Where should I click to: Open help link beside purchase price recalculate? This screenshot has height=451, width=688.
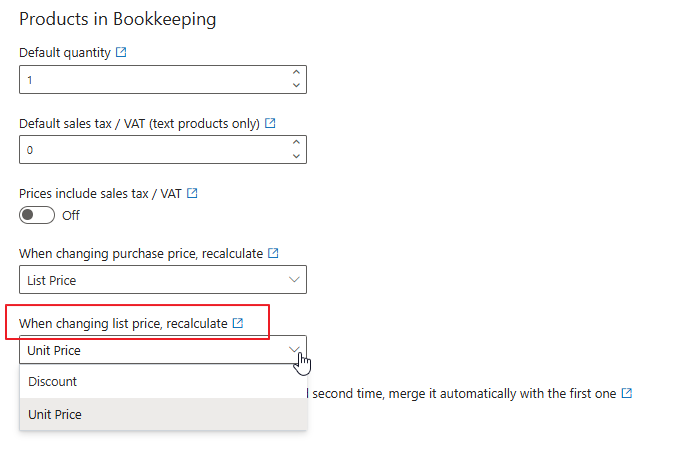click(273, 254)
